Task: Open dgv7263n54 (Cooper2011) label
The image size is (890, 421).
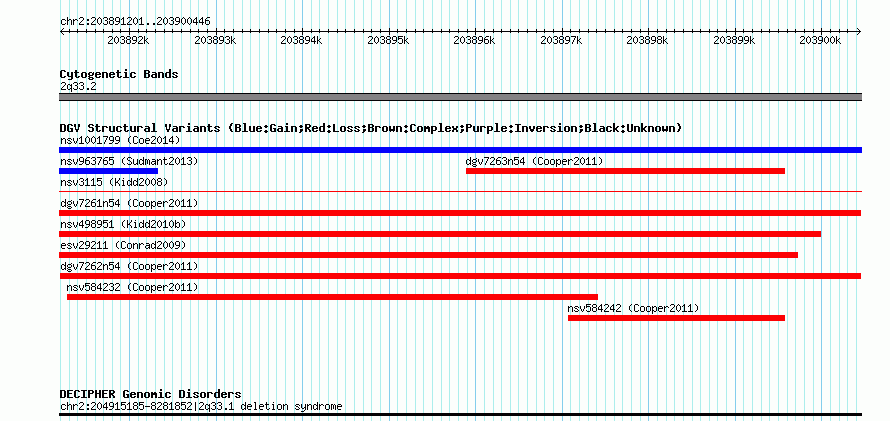Action: 534,161
